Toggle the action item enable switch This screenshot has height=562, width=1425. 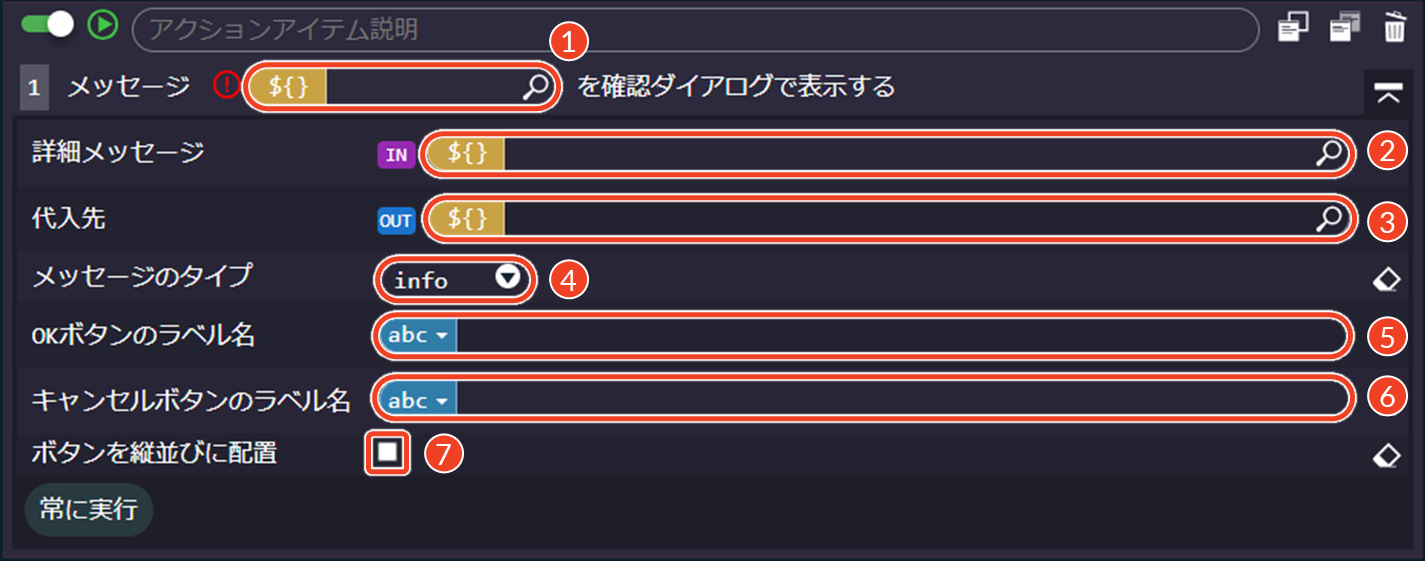coord(48,25)
